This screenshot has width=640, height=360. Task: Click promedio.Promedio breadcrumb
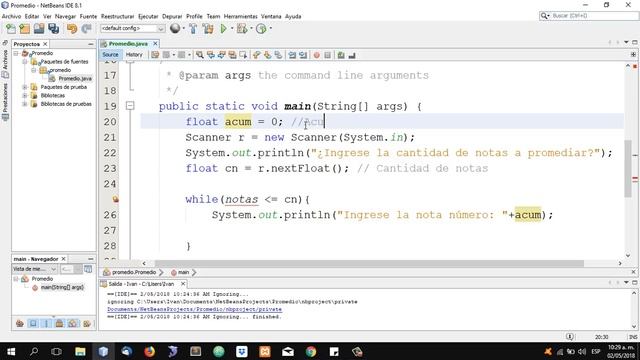tap(134, 272)
